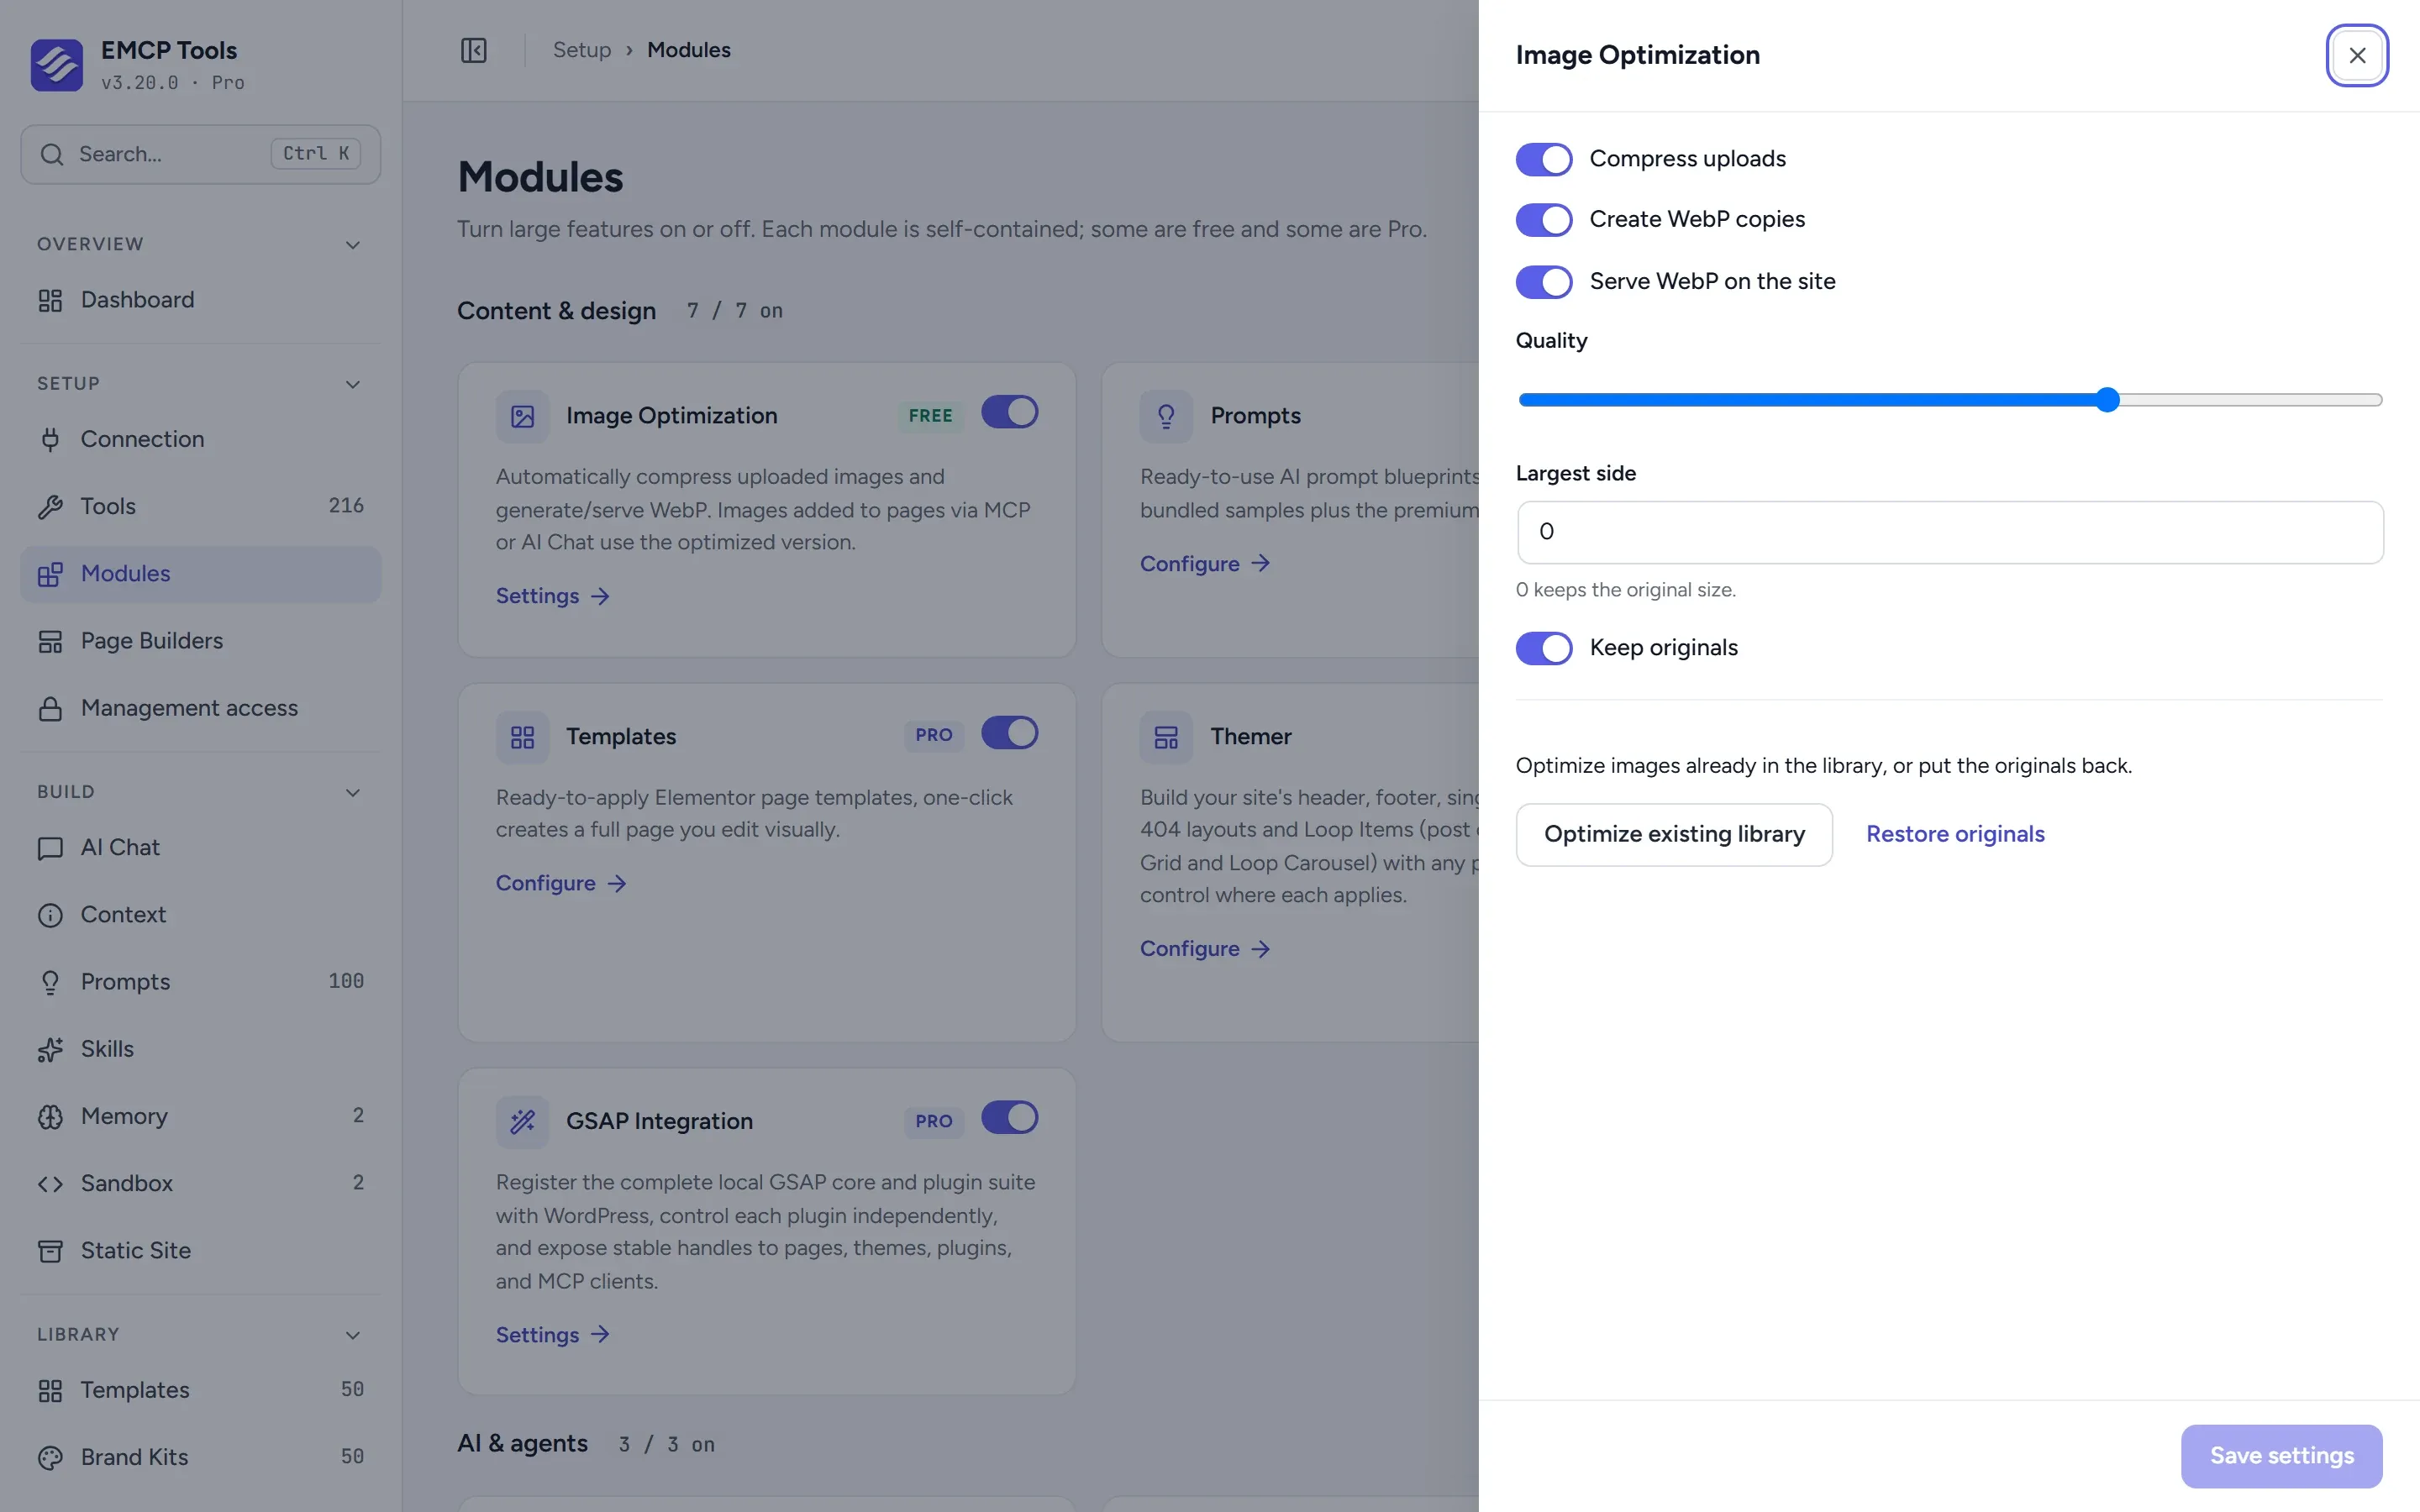Disable Serve WebP on the site

pyautogui.click(x=1543, y=282)
